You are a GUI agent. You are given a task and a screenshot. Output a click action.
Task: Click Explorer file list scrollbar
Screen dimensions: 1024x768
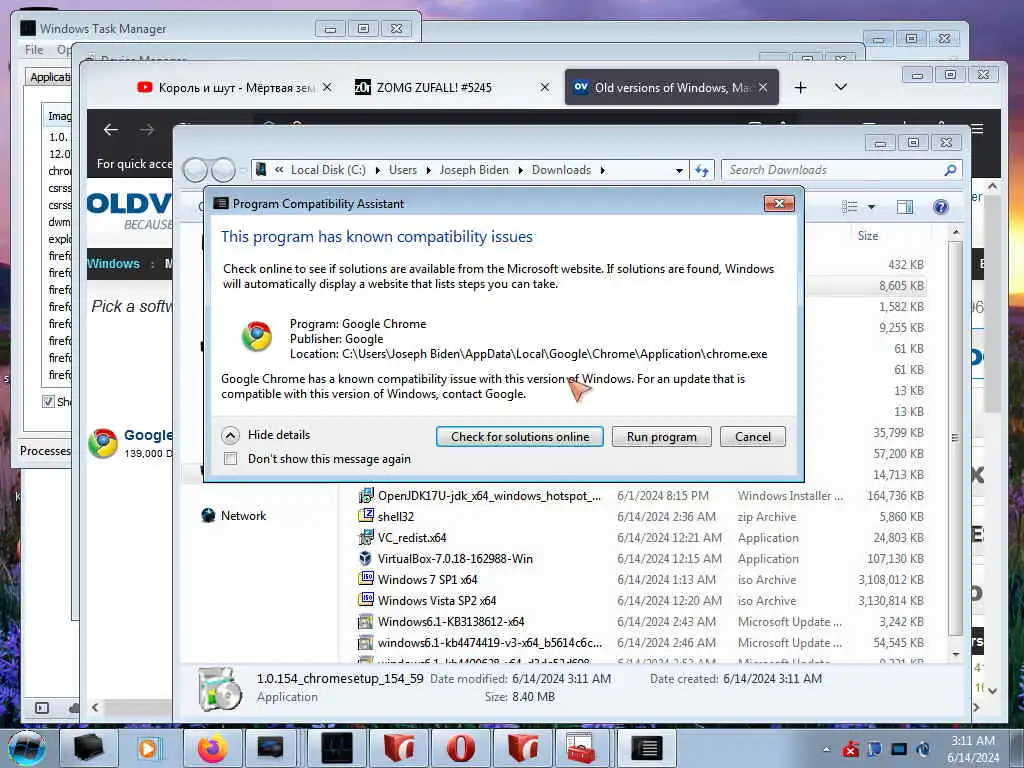tap(955, 438)
